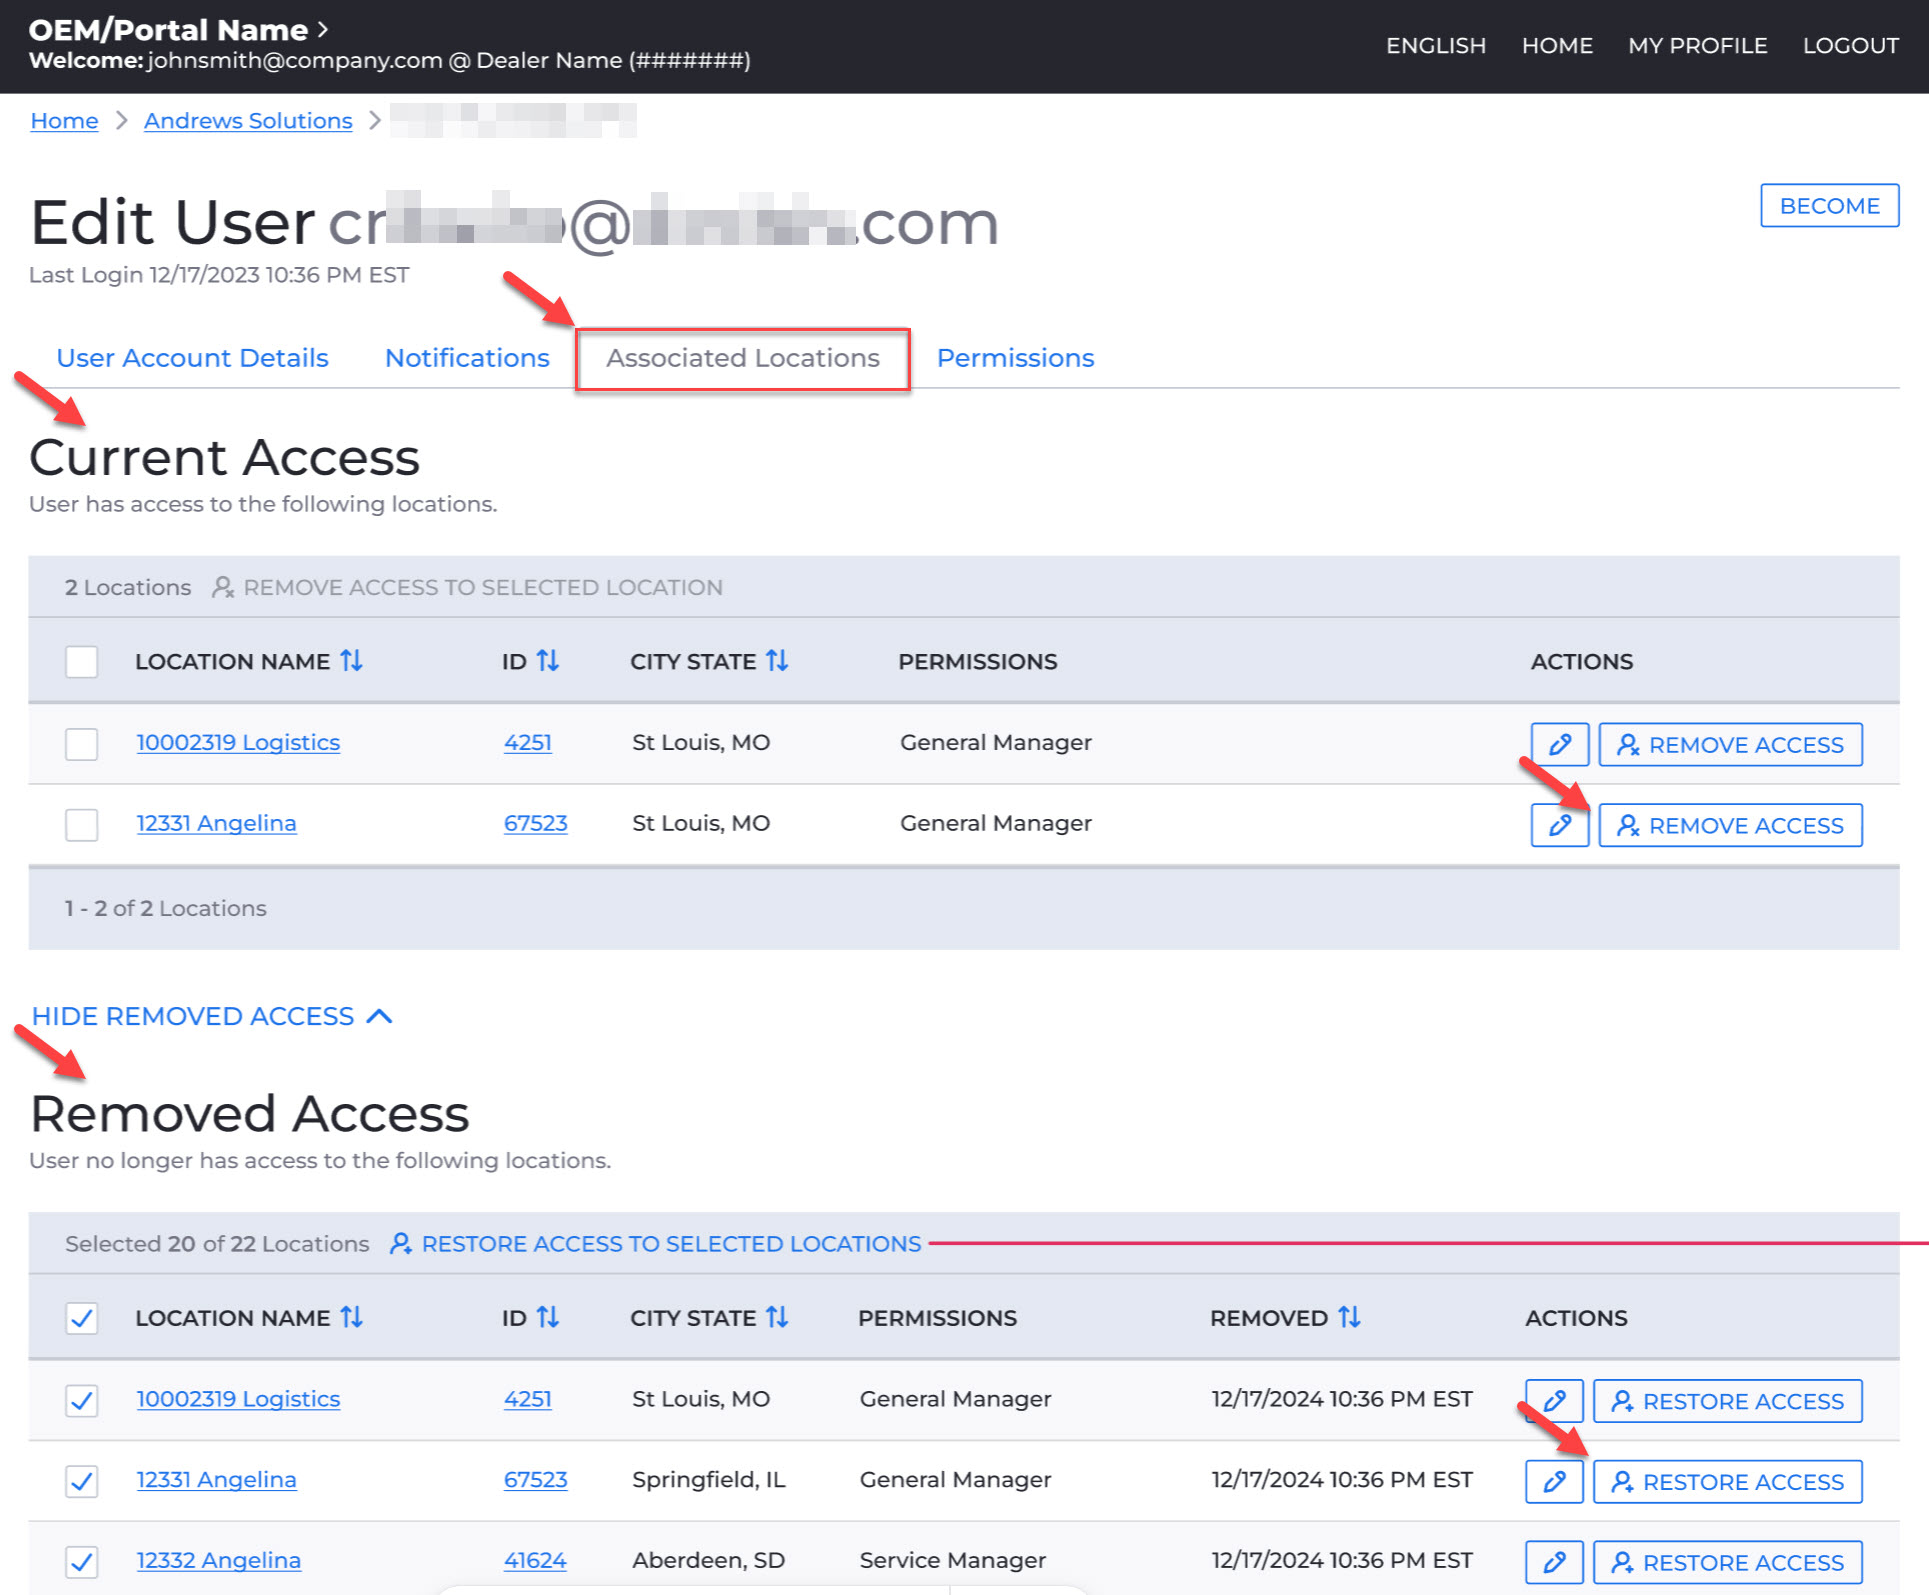The width and height of the screenshot is (1929, 1595).
Task: Click Remove Access for 12331 Angelina
Action: click(x=1730, y=826)
